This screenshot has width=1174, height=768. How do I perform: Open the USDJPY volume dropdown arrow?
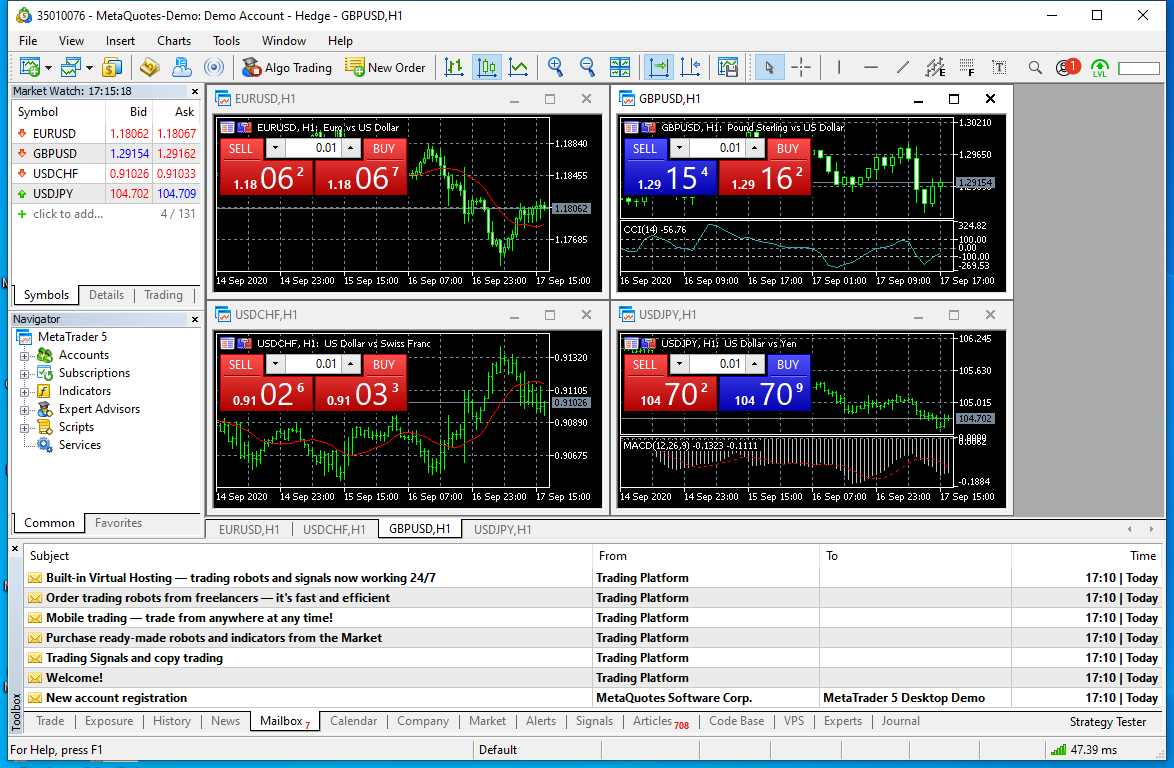679,364
